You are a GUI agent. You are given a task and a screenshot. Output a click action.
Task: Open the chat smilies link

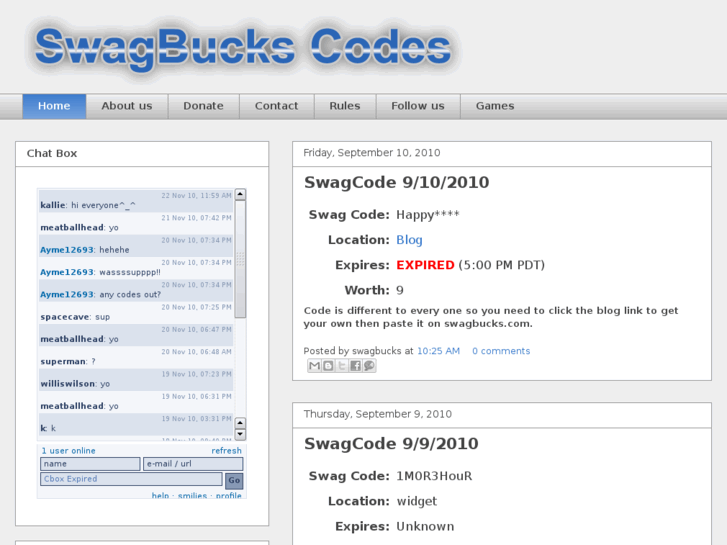tap(192, 495)
